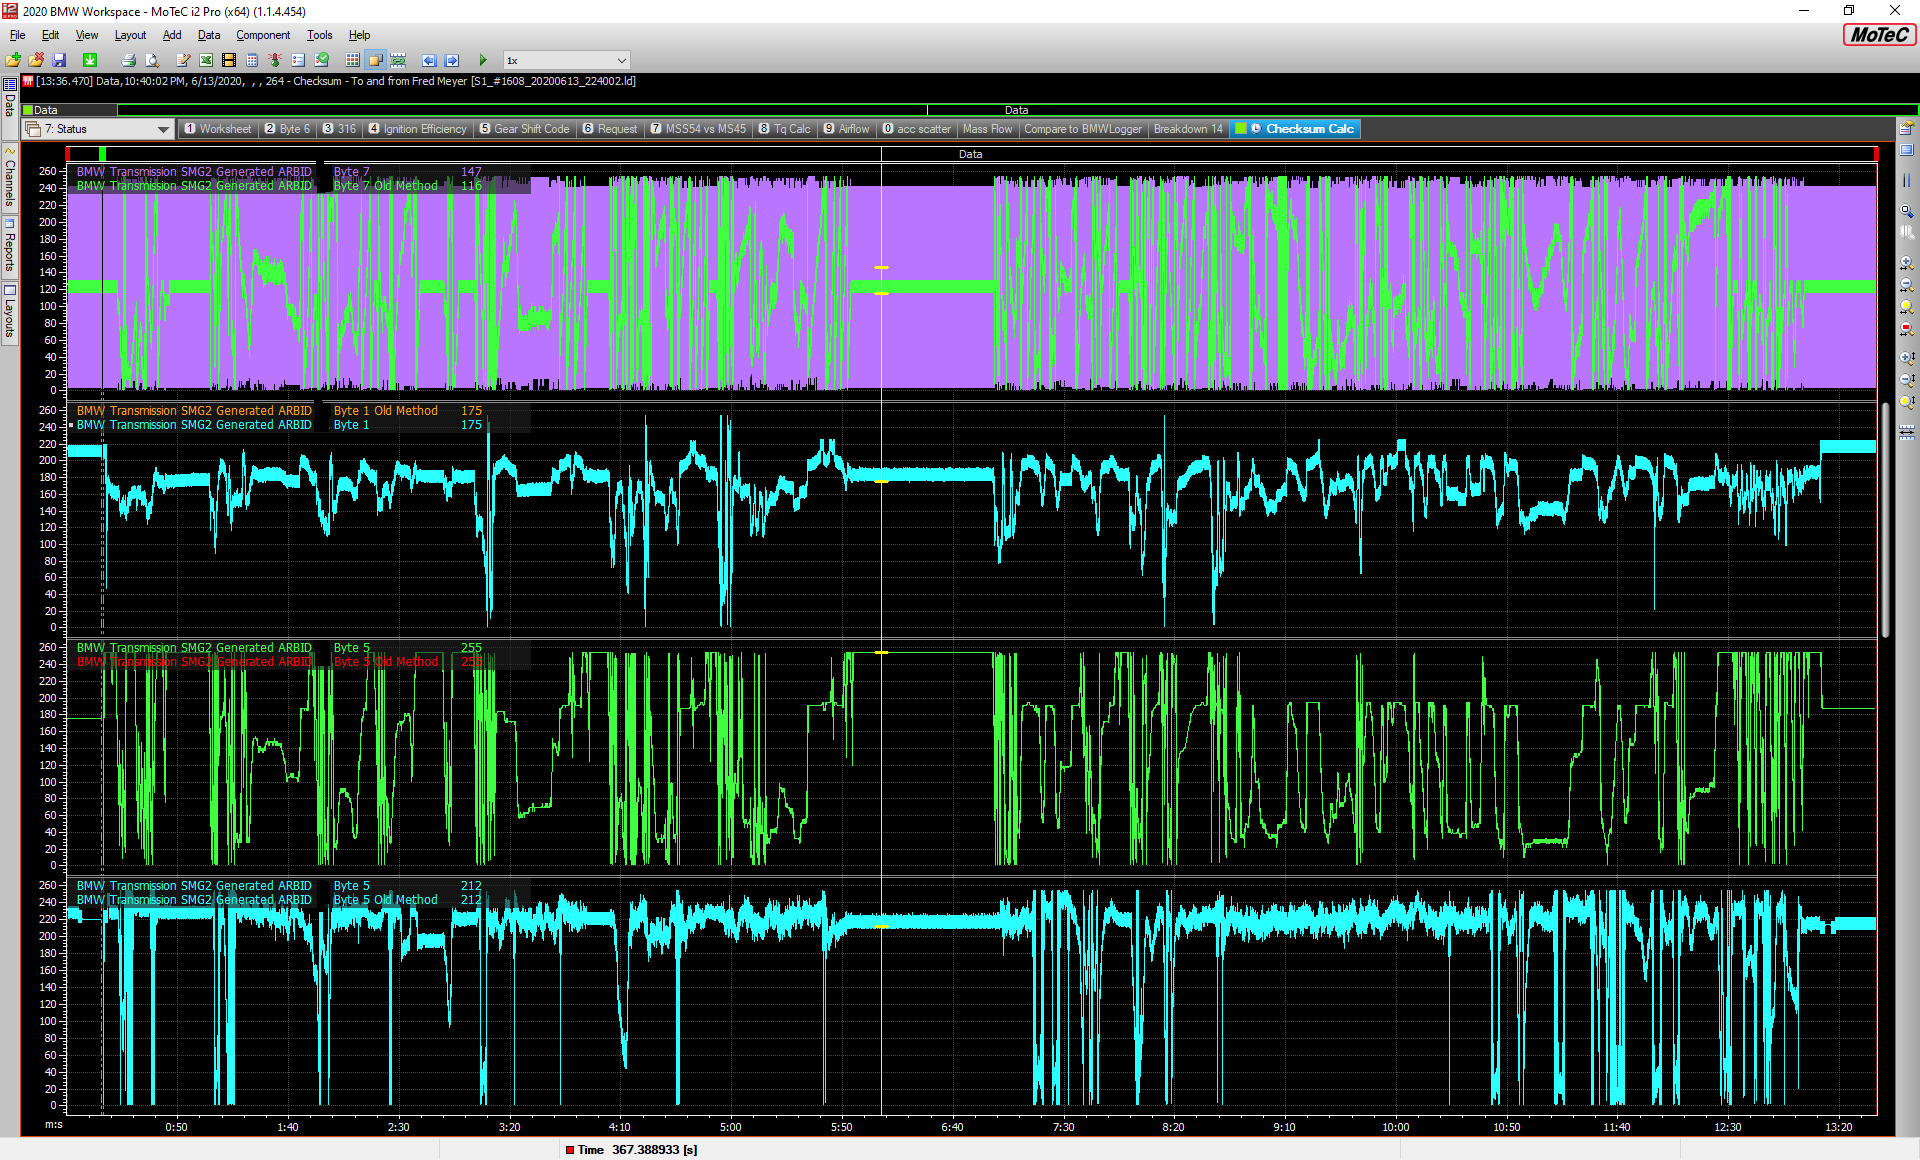Viewport: 1920px width, 1160px height.
Task: Expand the Channels side panel
Action: [10, 180]
